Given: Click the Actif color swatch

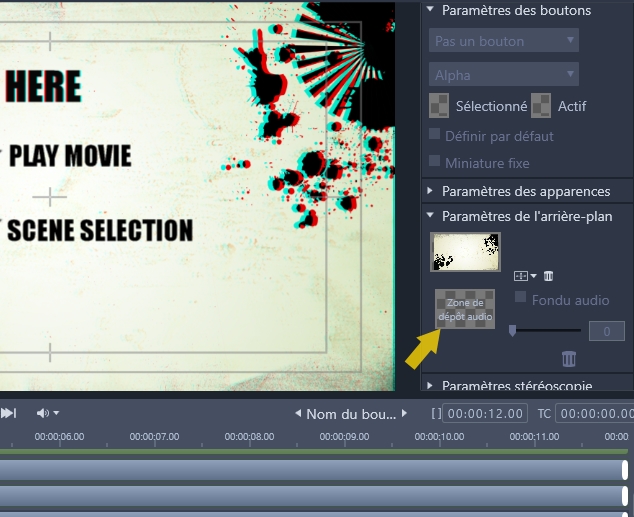Looking at the screenshot, I should [x=541, y=106].
